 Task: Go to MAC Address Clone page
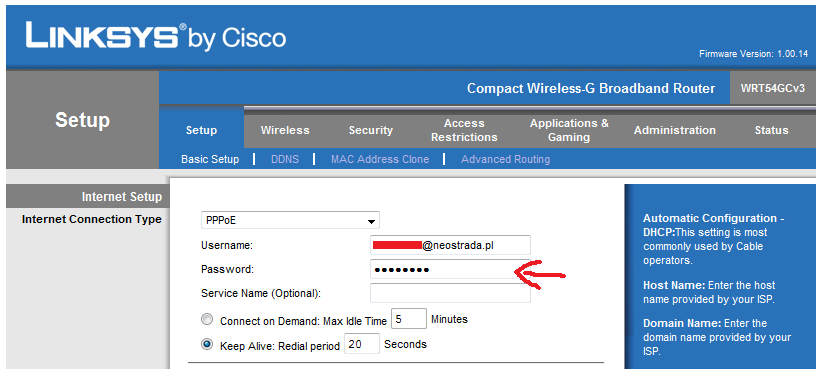(379, 159)
